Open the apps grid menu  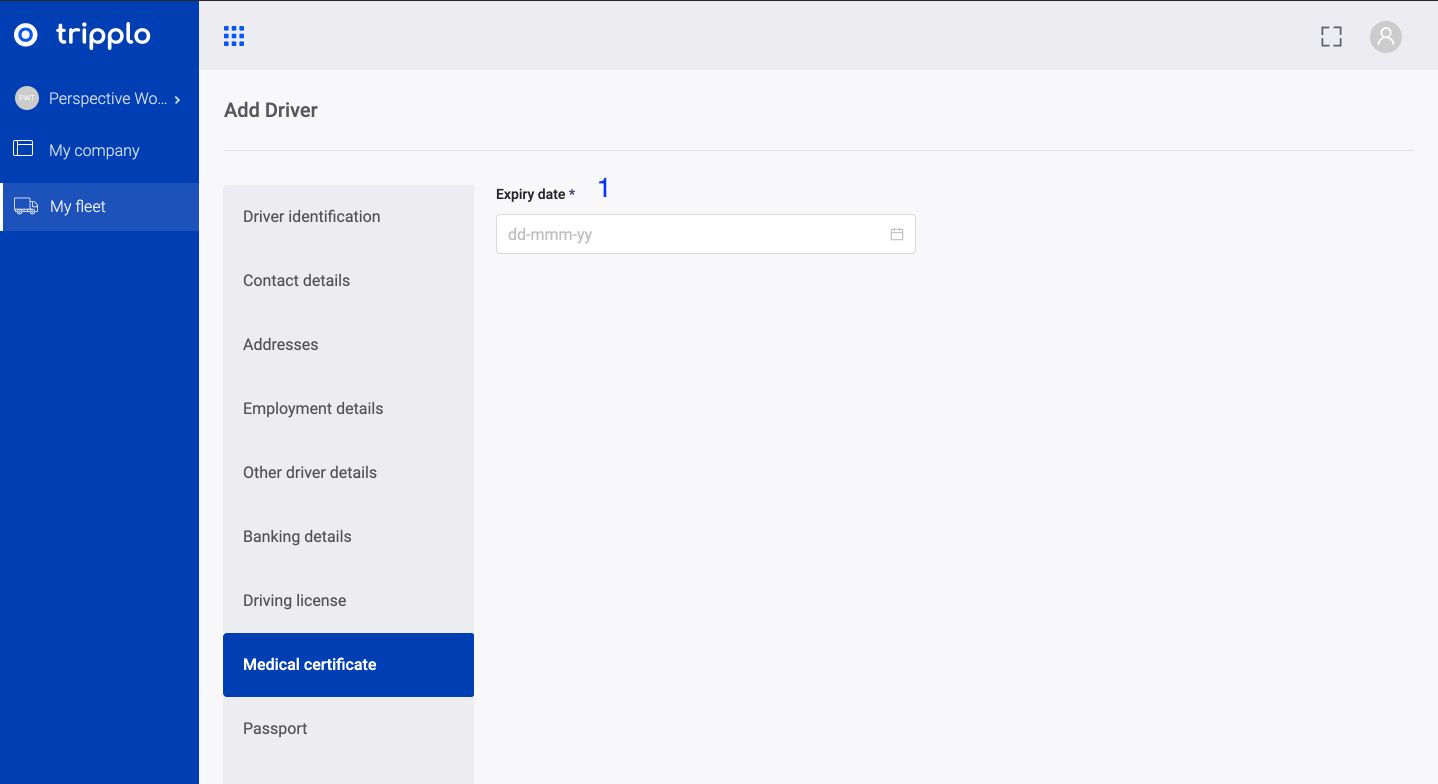pyautogui.click(x=234, y=37)
